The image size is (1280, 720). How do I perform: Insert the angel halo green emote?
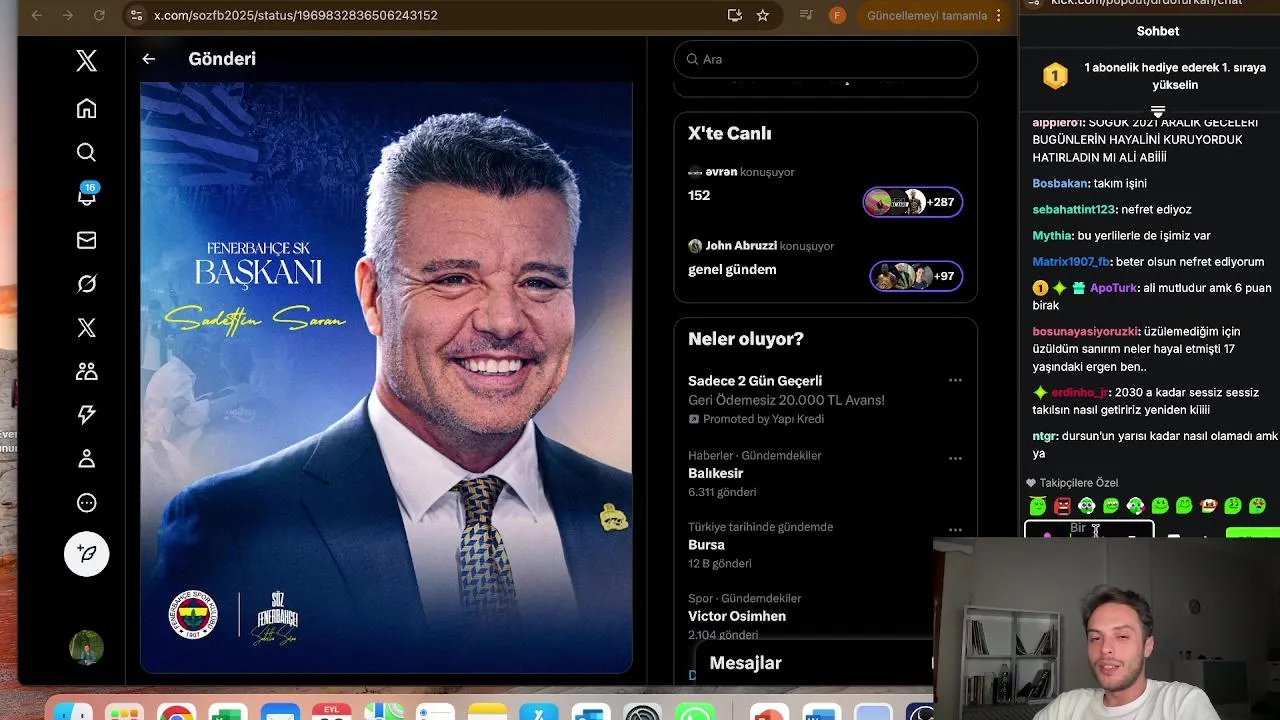pyautogui.click(x=1038, y=505)
